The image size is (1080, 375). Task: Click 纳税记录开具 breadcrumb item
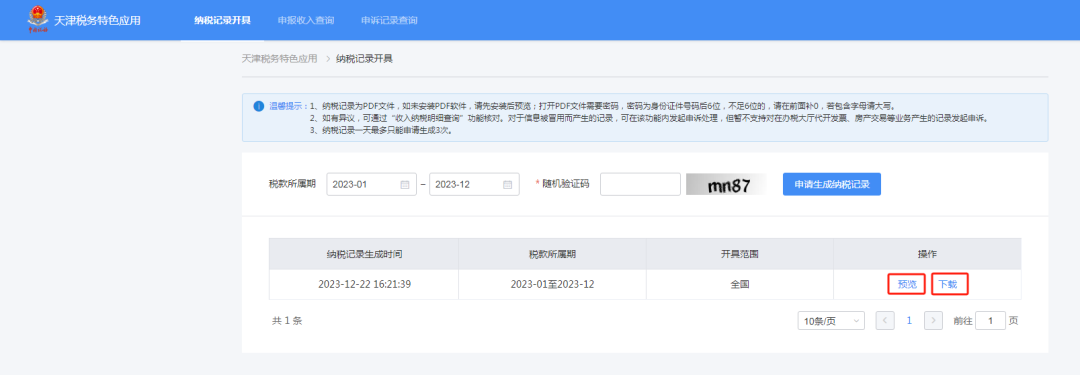[x=364, y=59]
